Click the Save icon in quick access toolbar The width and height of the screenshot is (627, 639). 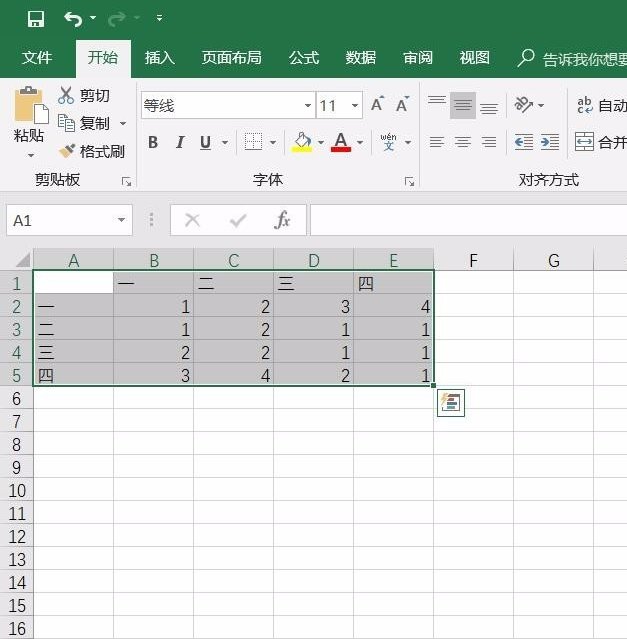(x=35, y=19)
